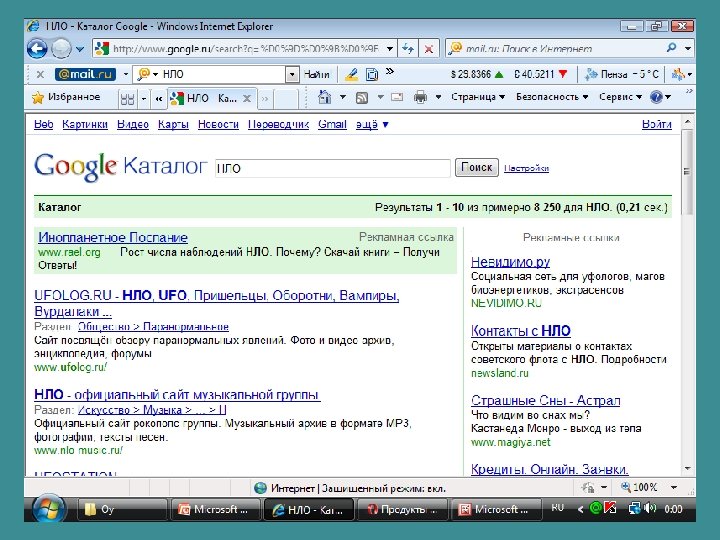Viewport: 720px width, 540px height.
Task: Click the Help question mark icon
Action: point(656,97)
